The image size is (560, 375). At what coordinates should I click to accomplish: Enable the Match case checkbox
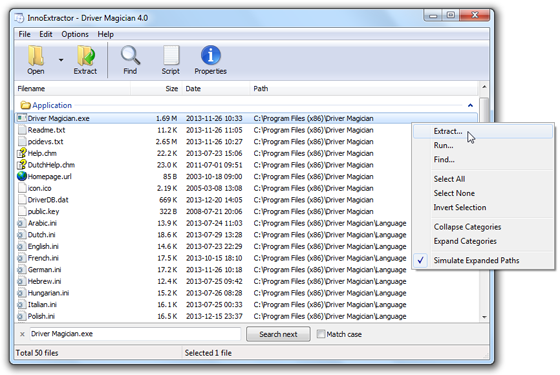(321, 334)
